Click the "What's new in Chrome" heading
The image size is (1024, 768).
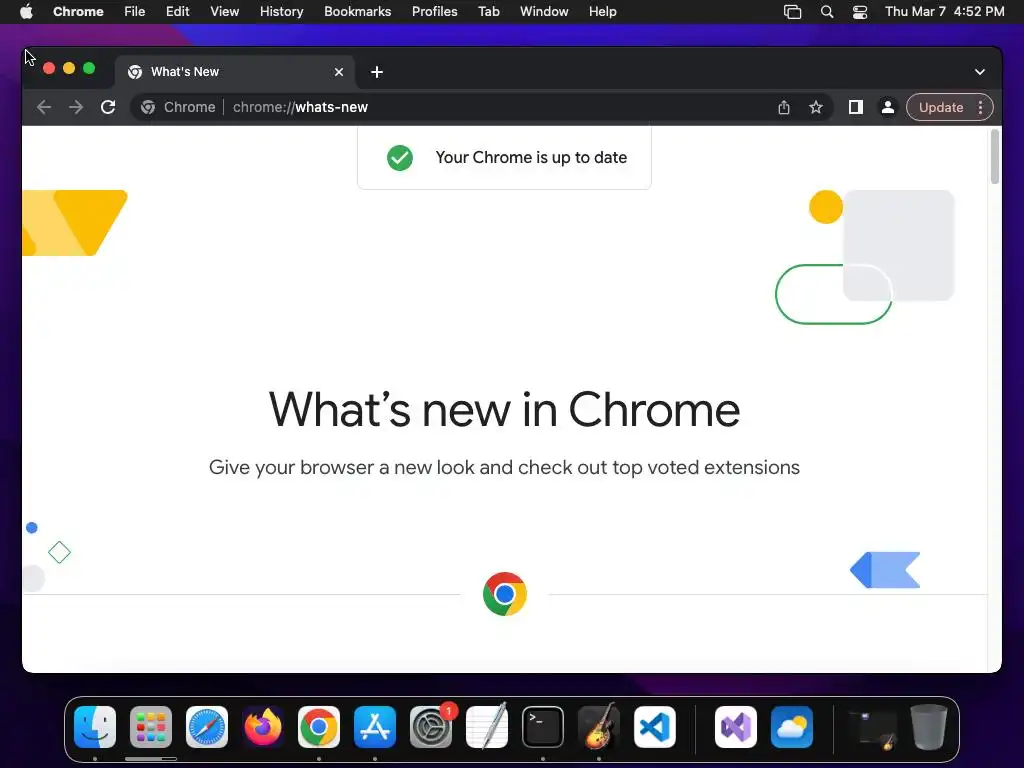[504, 410]
